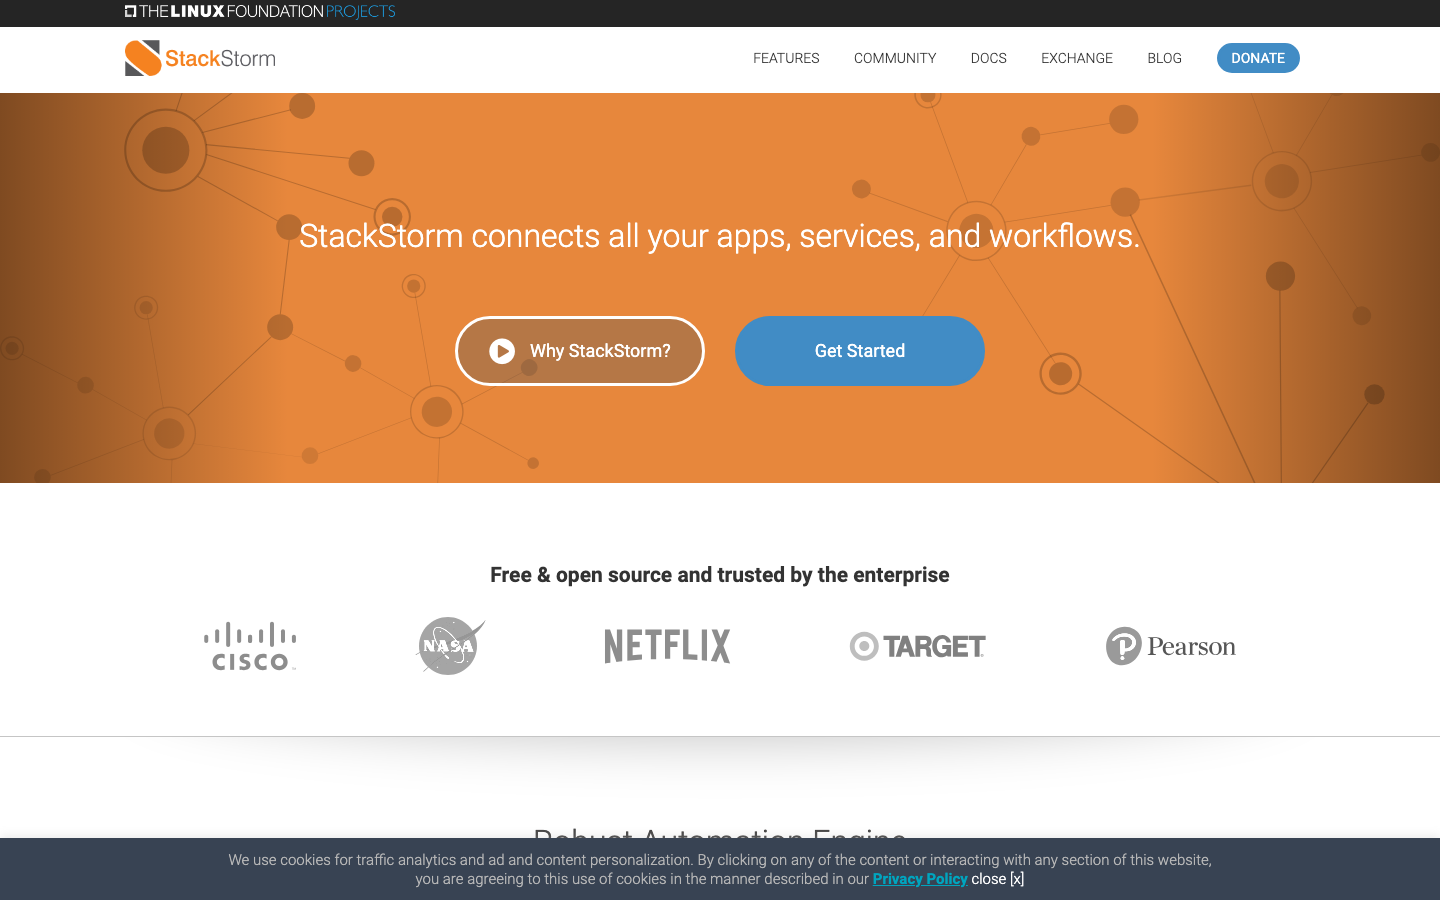Screen dimensions: 1440x900
Task: Select the Cisco company logo
Action: 250,645
